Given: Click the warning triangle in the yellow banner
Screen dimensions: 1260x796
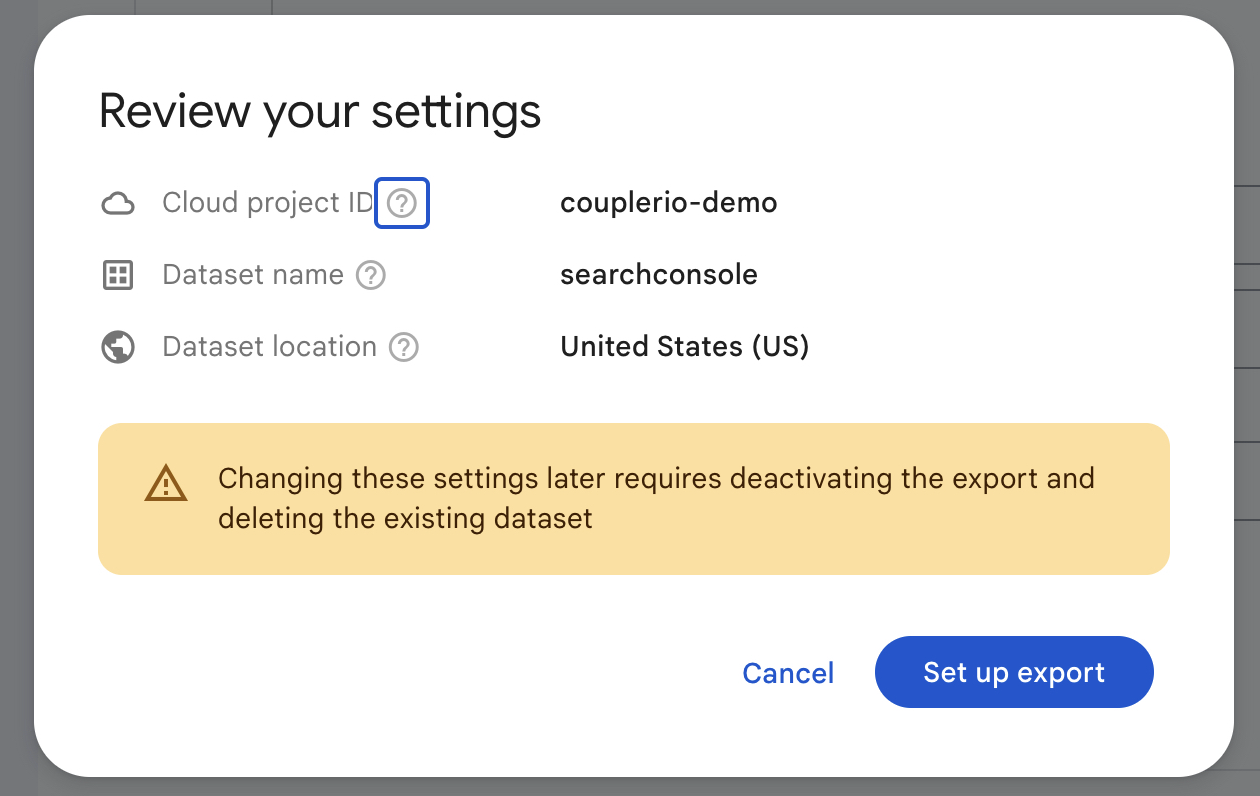Looking at the screenshot, I should click(166, 484).
